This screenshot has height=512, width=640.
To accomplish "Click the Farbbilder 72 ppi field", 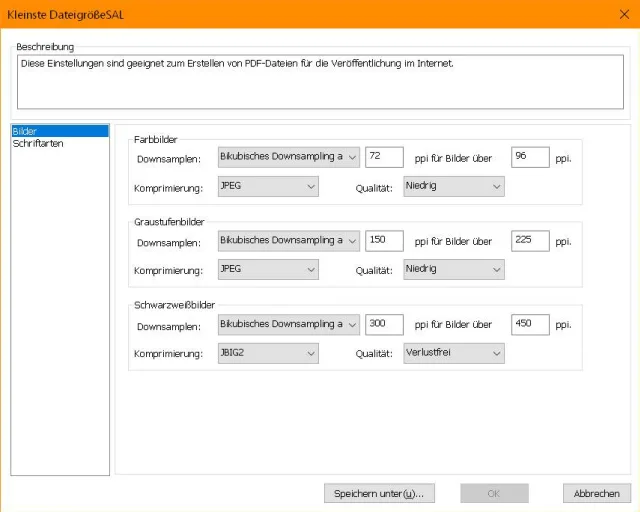I will (x=384, y=157).
